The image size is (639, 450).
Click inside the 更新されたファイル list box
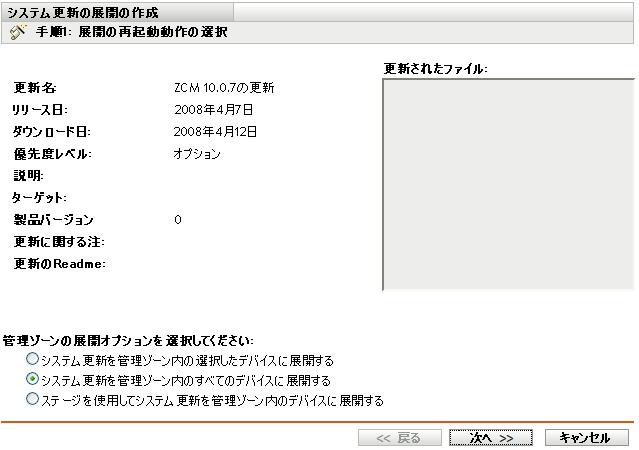tap(508, 184)
